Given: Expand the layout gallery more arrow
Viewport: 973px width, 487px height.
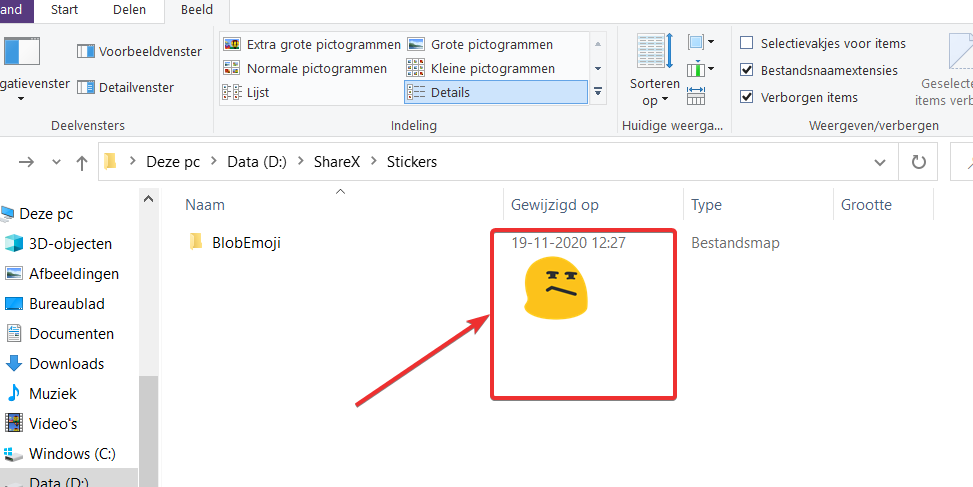Looking at the screenshot, I should [598, 92].
